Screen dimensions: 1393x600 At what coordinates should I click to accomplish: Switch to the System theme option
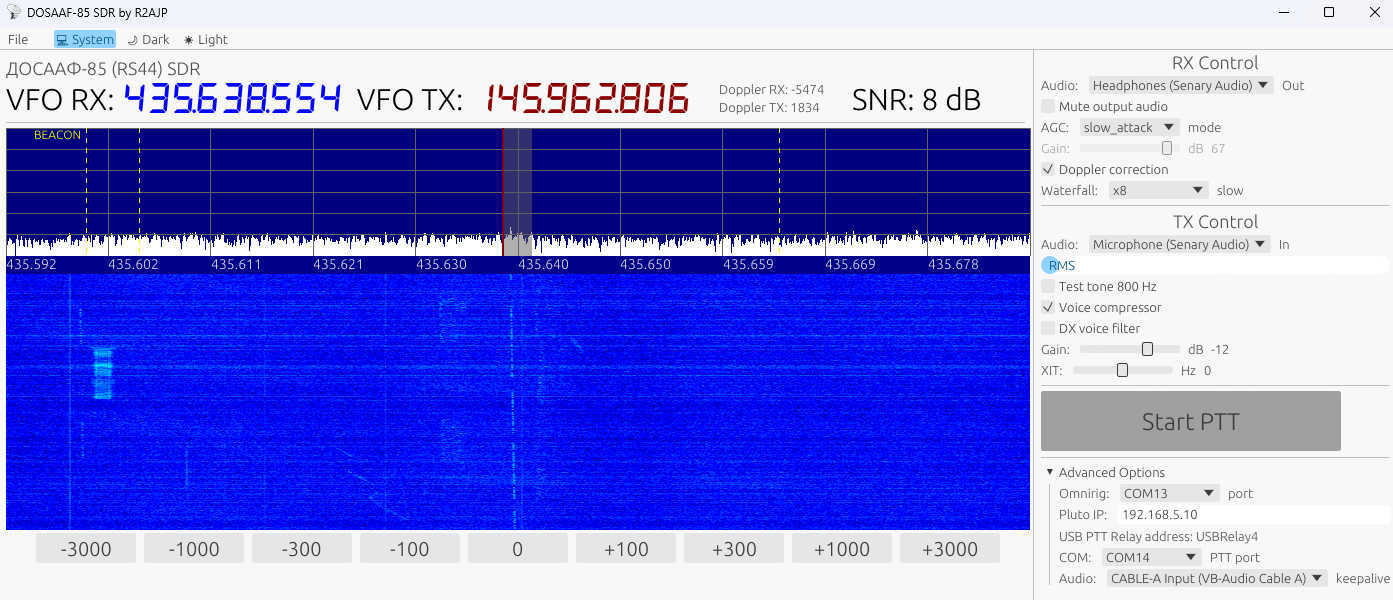click(x=84, y=39)
